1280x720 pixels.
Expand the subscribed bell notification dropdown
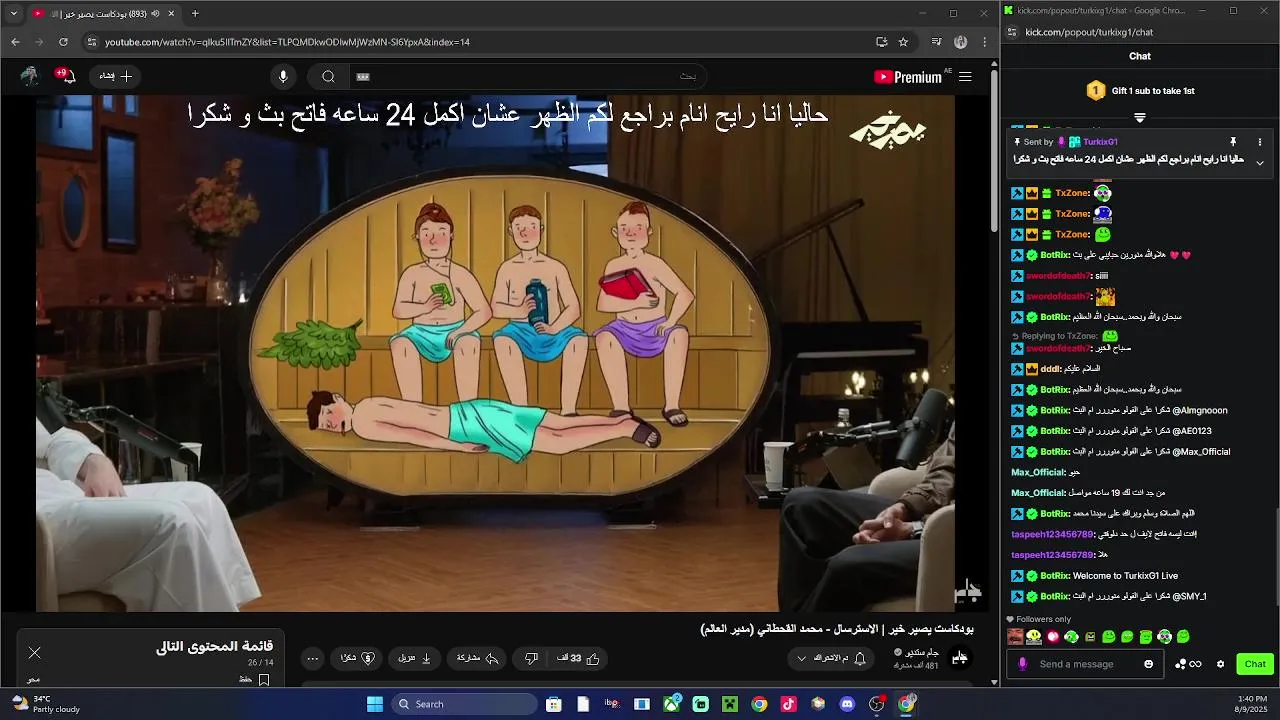tap(832, 658)
